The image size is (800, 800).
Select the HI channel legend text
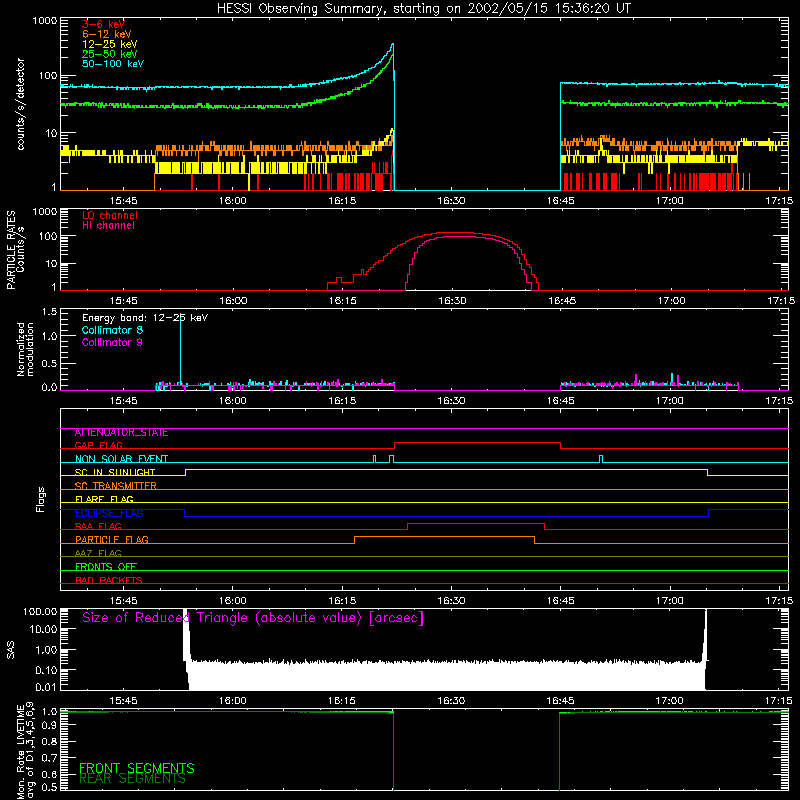(108, 226)
